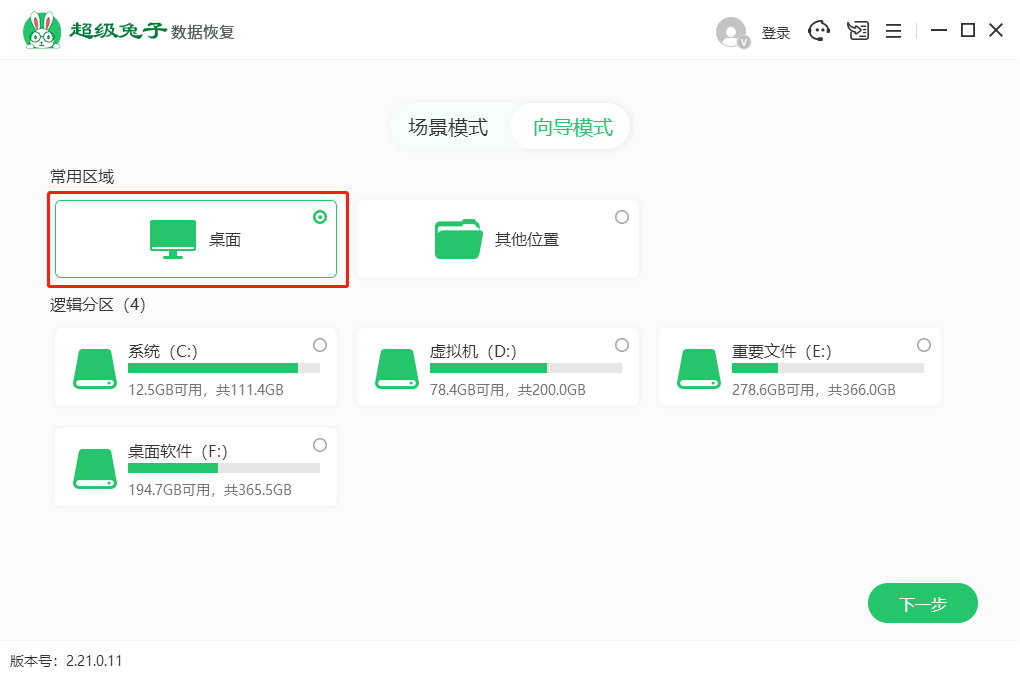
Task: Click the 其他位置 folder icon
Action: pyautogui.click(x=459, y=240)
